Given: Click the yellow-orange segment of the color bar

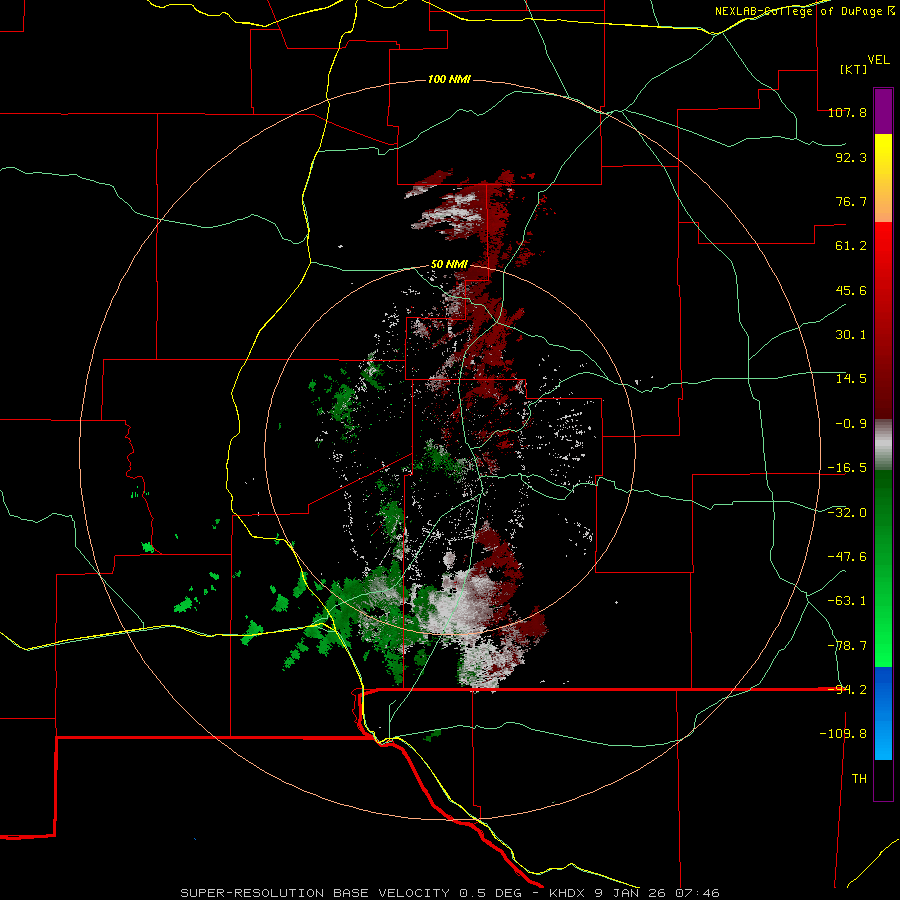Looking at the screenshot, I should coord(883,178).
